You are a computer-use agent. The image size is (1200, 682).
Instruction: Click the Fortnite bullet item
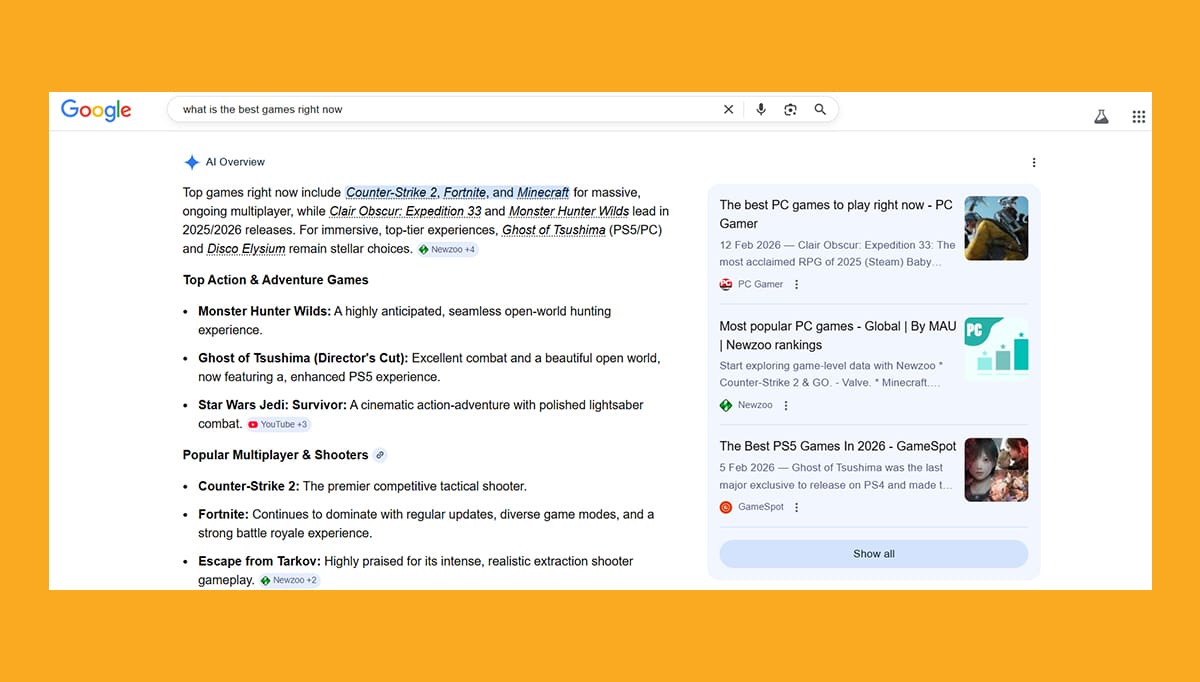426,523
